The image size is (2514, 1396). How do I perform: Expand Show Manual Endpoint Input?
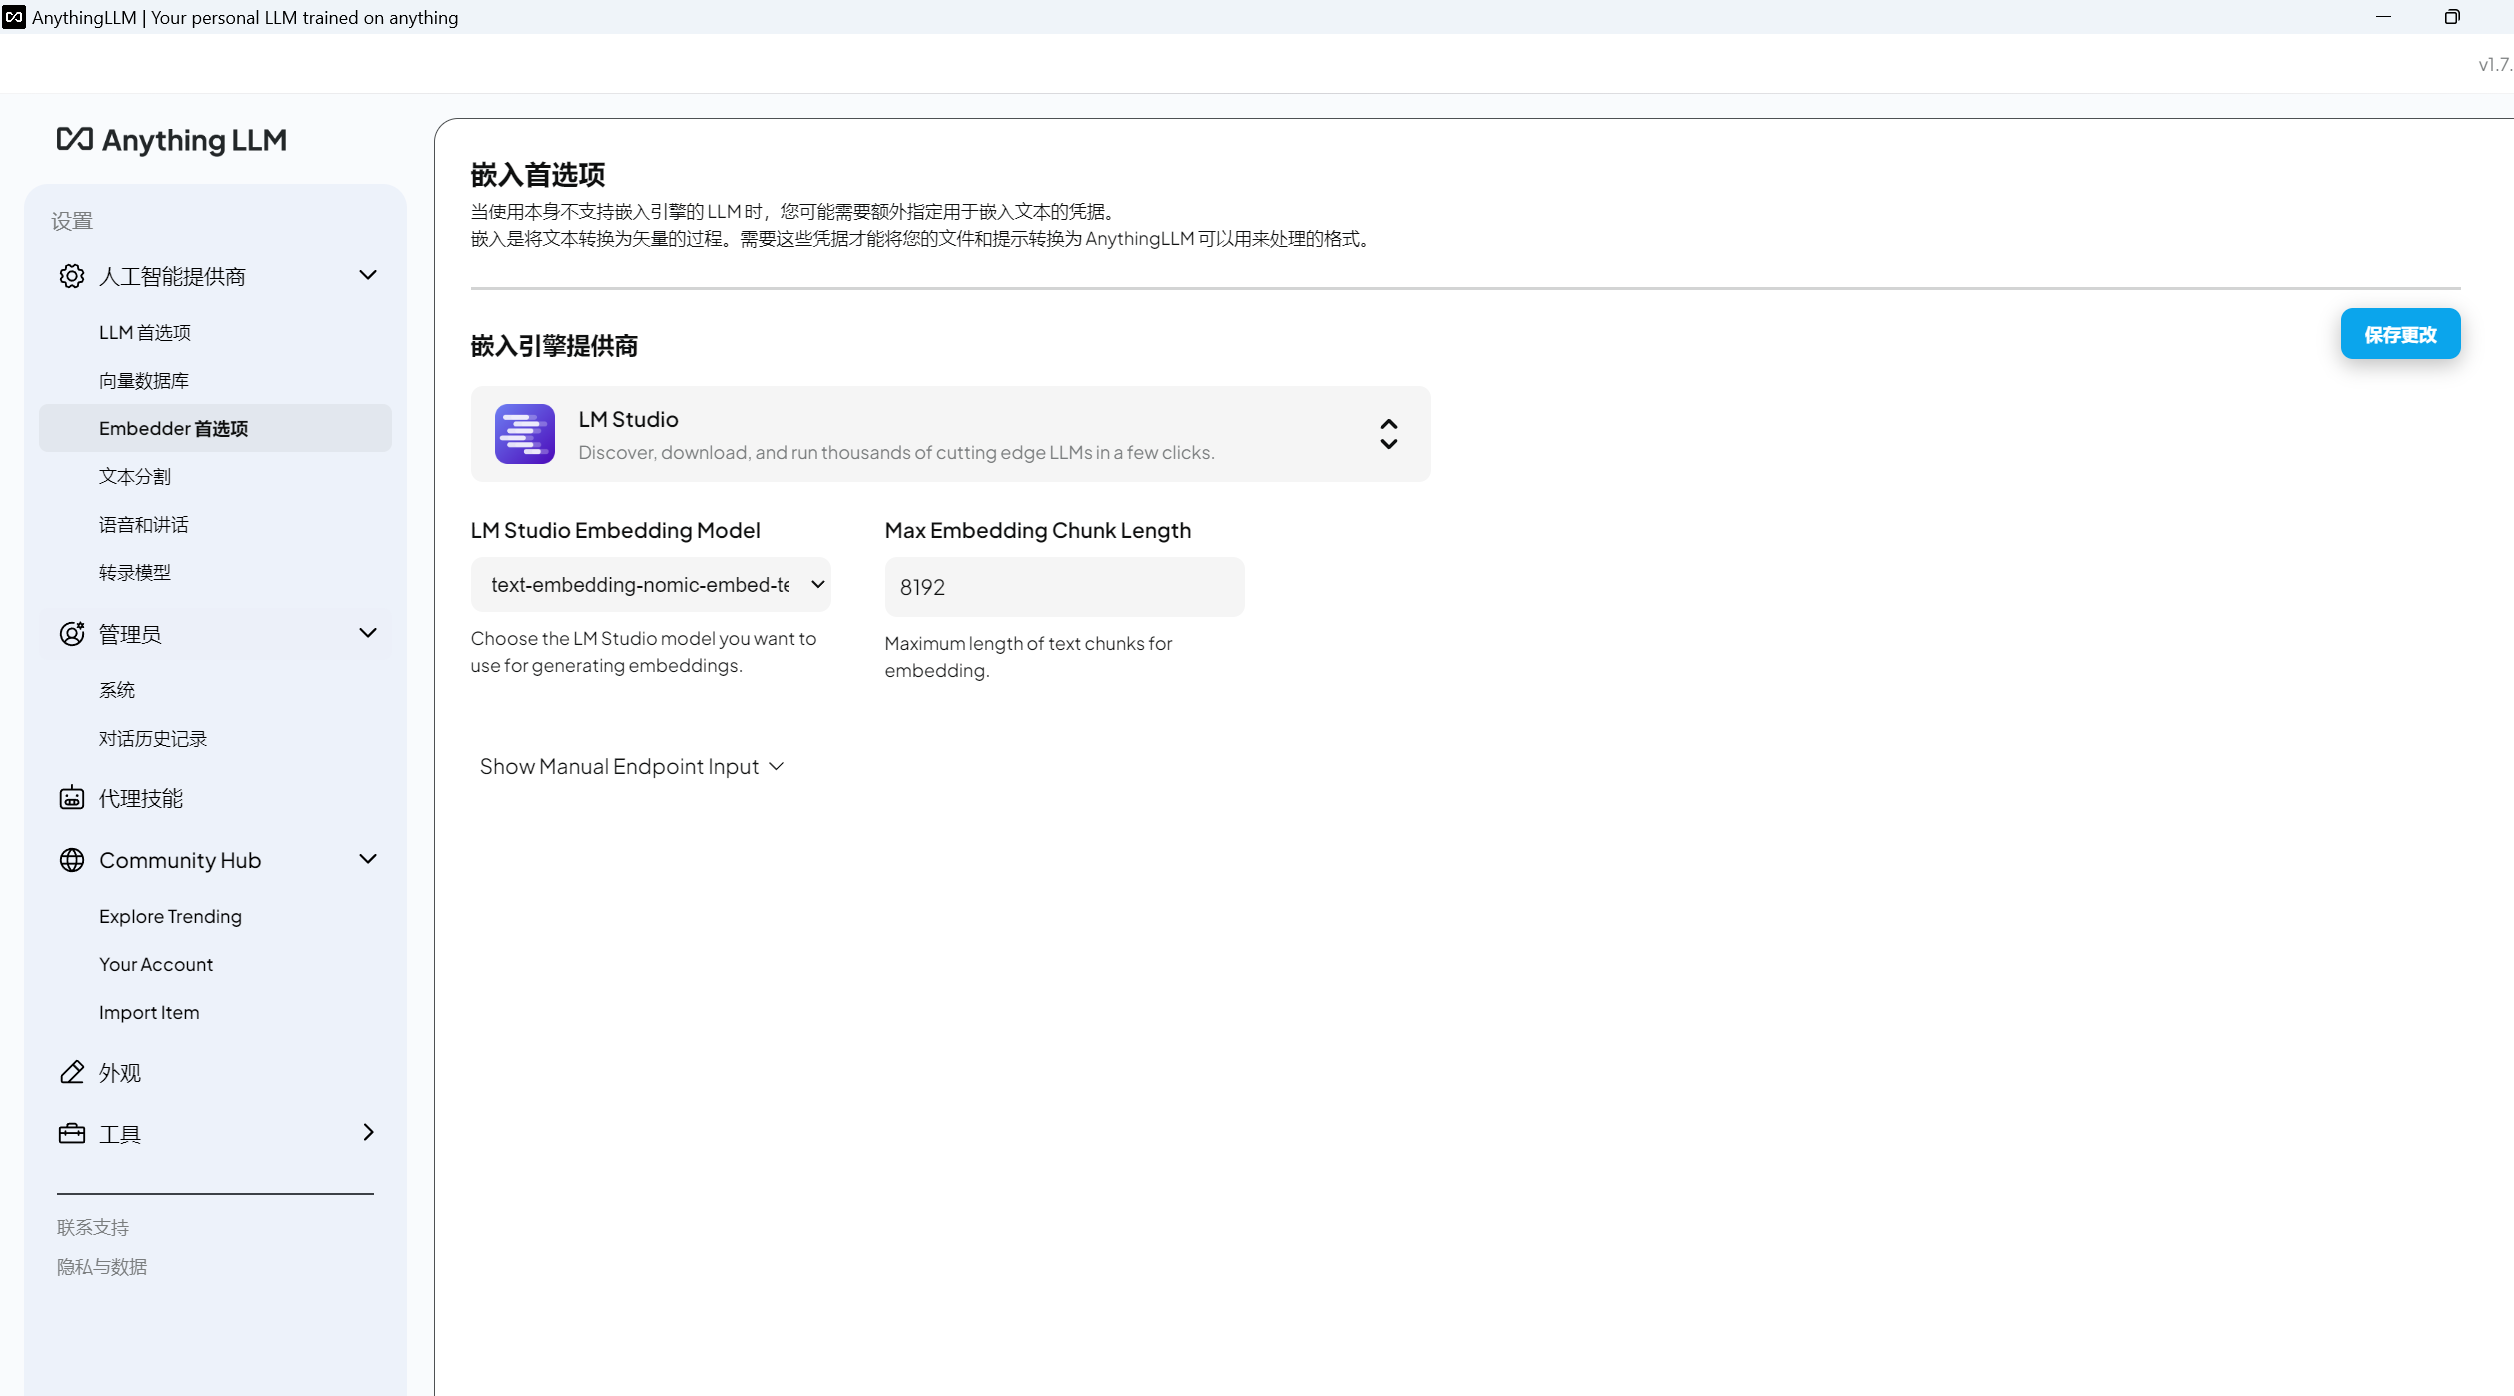[632, 767]
